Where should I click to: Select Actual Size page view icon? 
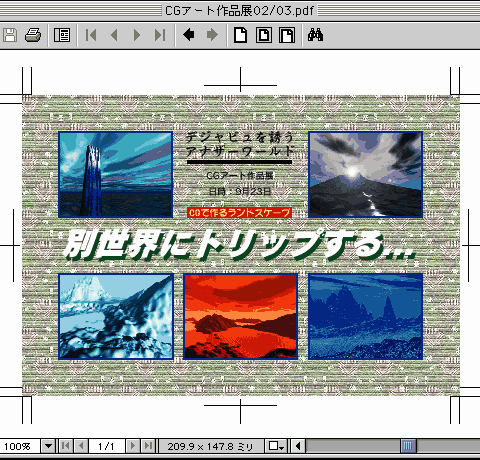tap(241, 35)
